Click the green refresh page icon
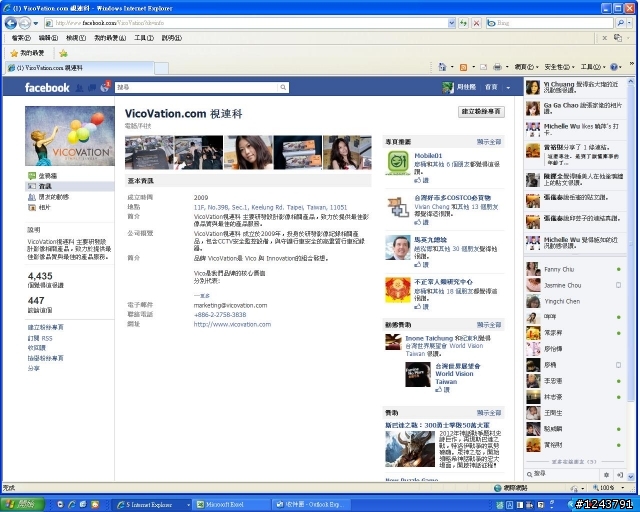640x512 pixels. (463, 23)
